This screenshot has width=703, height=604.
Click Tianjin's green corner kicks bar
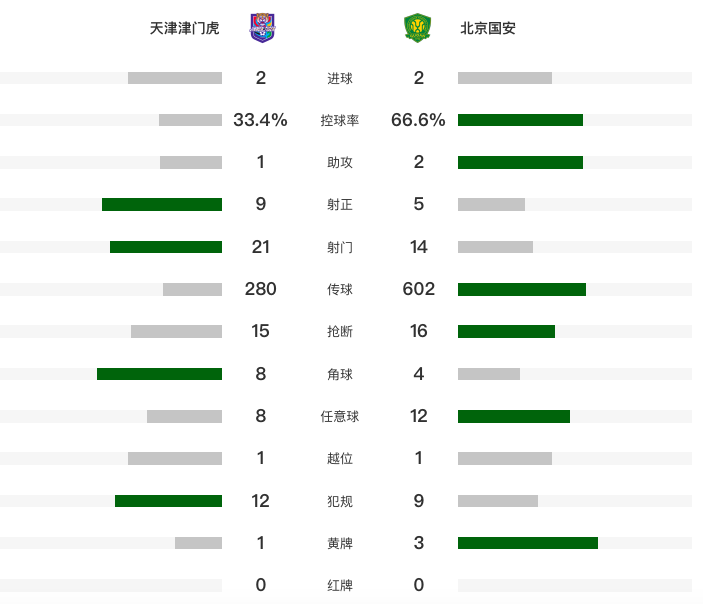159,374
